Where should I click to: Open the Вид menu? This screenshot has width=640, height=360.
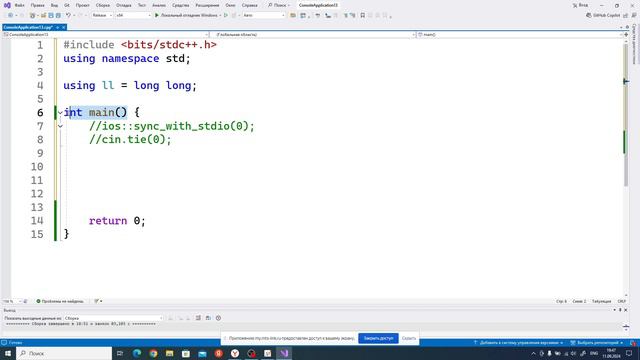point(54,5)
